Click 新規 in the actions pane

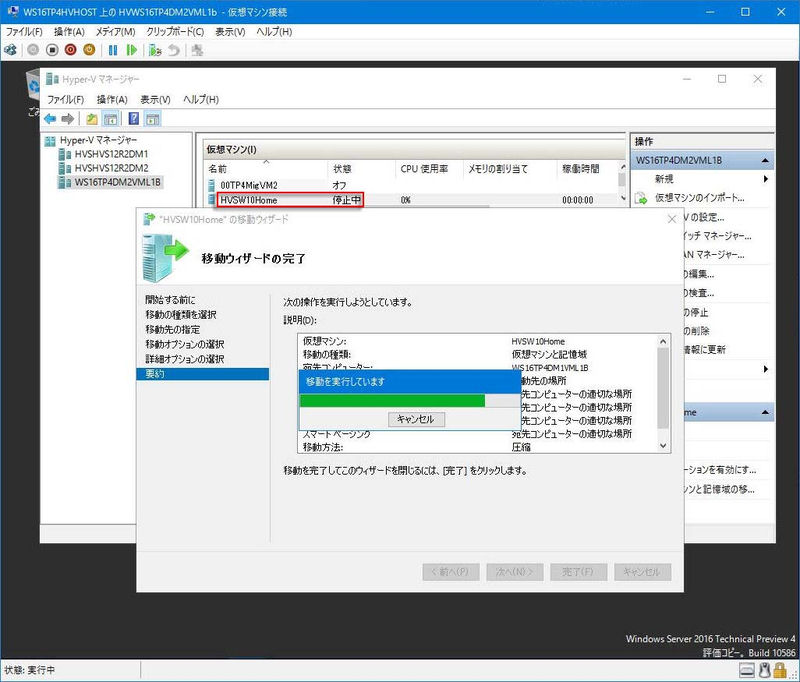pyautogui.click(x=664, y=179)
